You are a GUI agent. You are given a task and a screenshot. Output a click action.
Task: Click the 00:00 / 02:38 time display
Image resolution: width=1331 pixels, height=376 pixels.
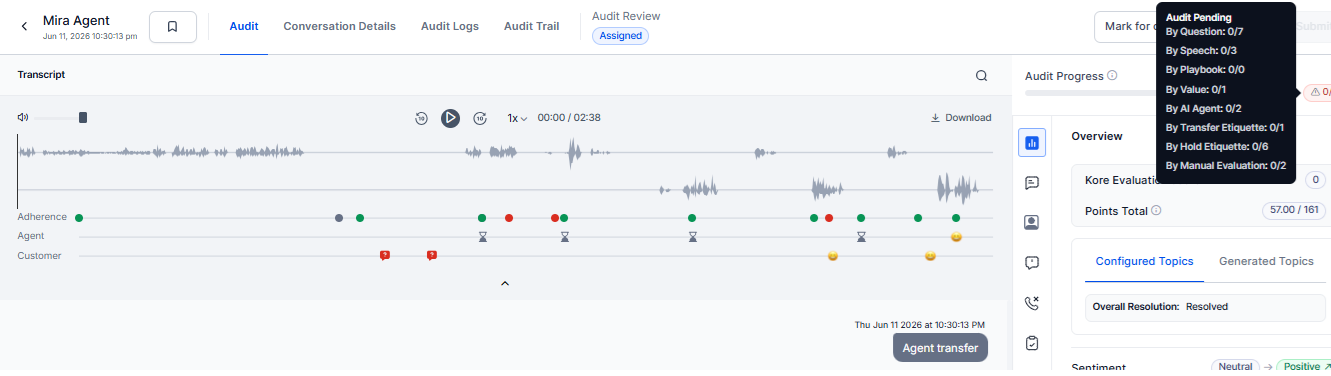(569, 118)
